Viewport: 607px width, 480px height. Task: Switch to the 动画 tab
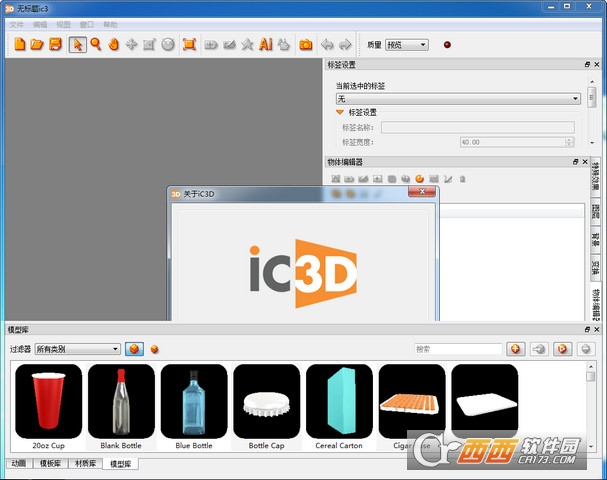pyautogui.click(x=19, y=463)
